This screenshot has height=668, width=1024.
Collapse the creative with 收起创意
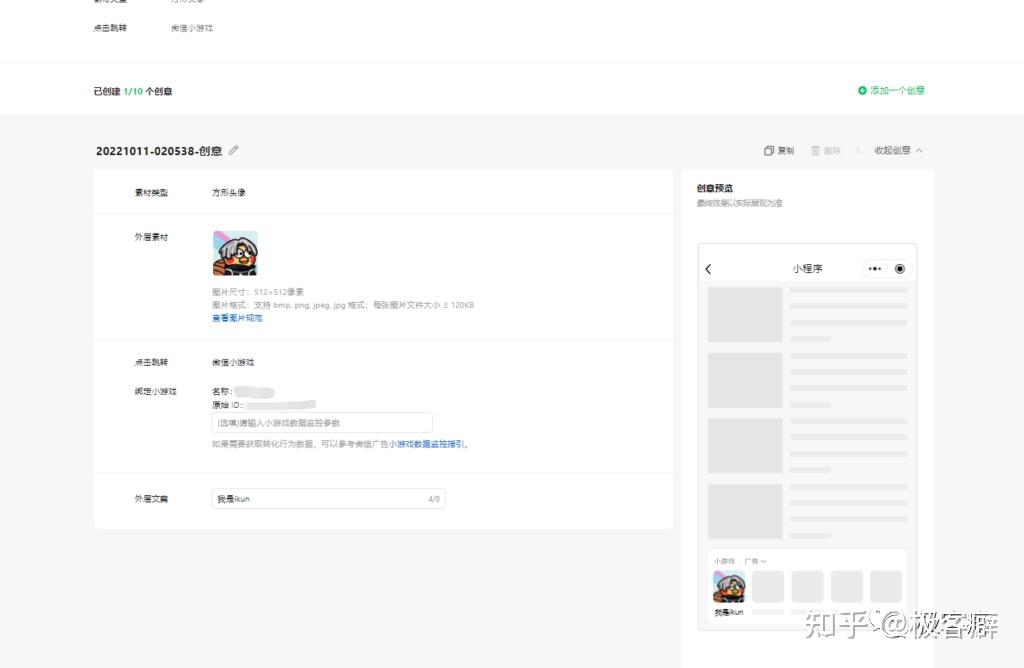(x=899, y=150)
